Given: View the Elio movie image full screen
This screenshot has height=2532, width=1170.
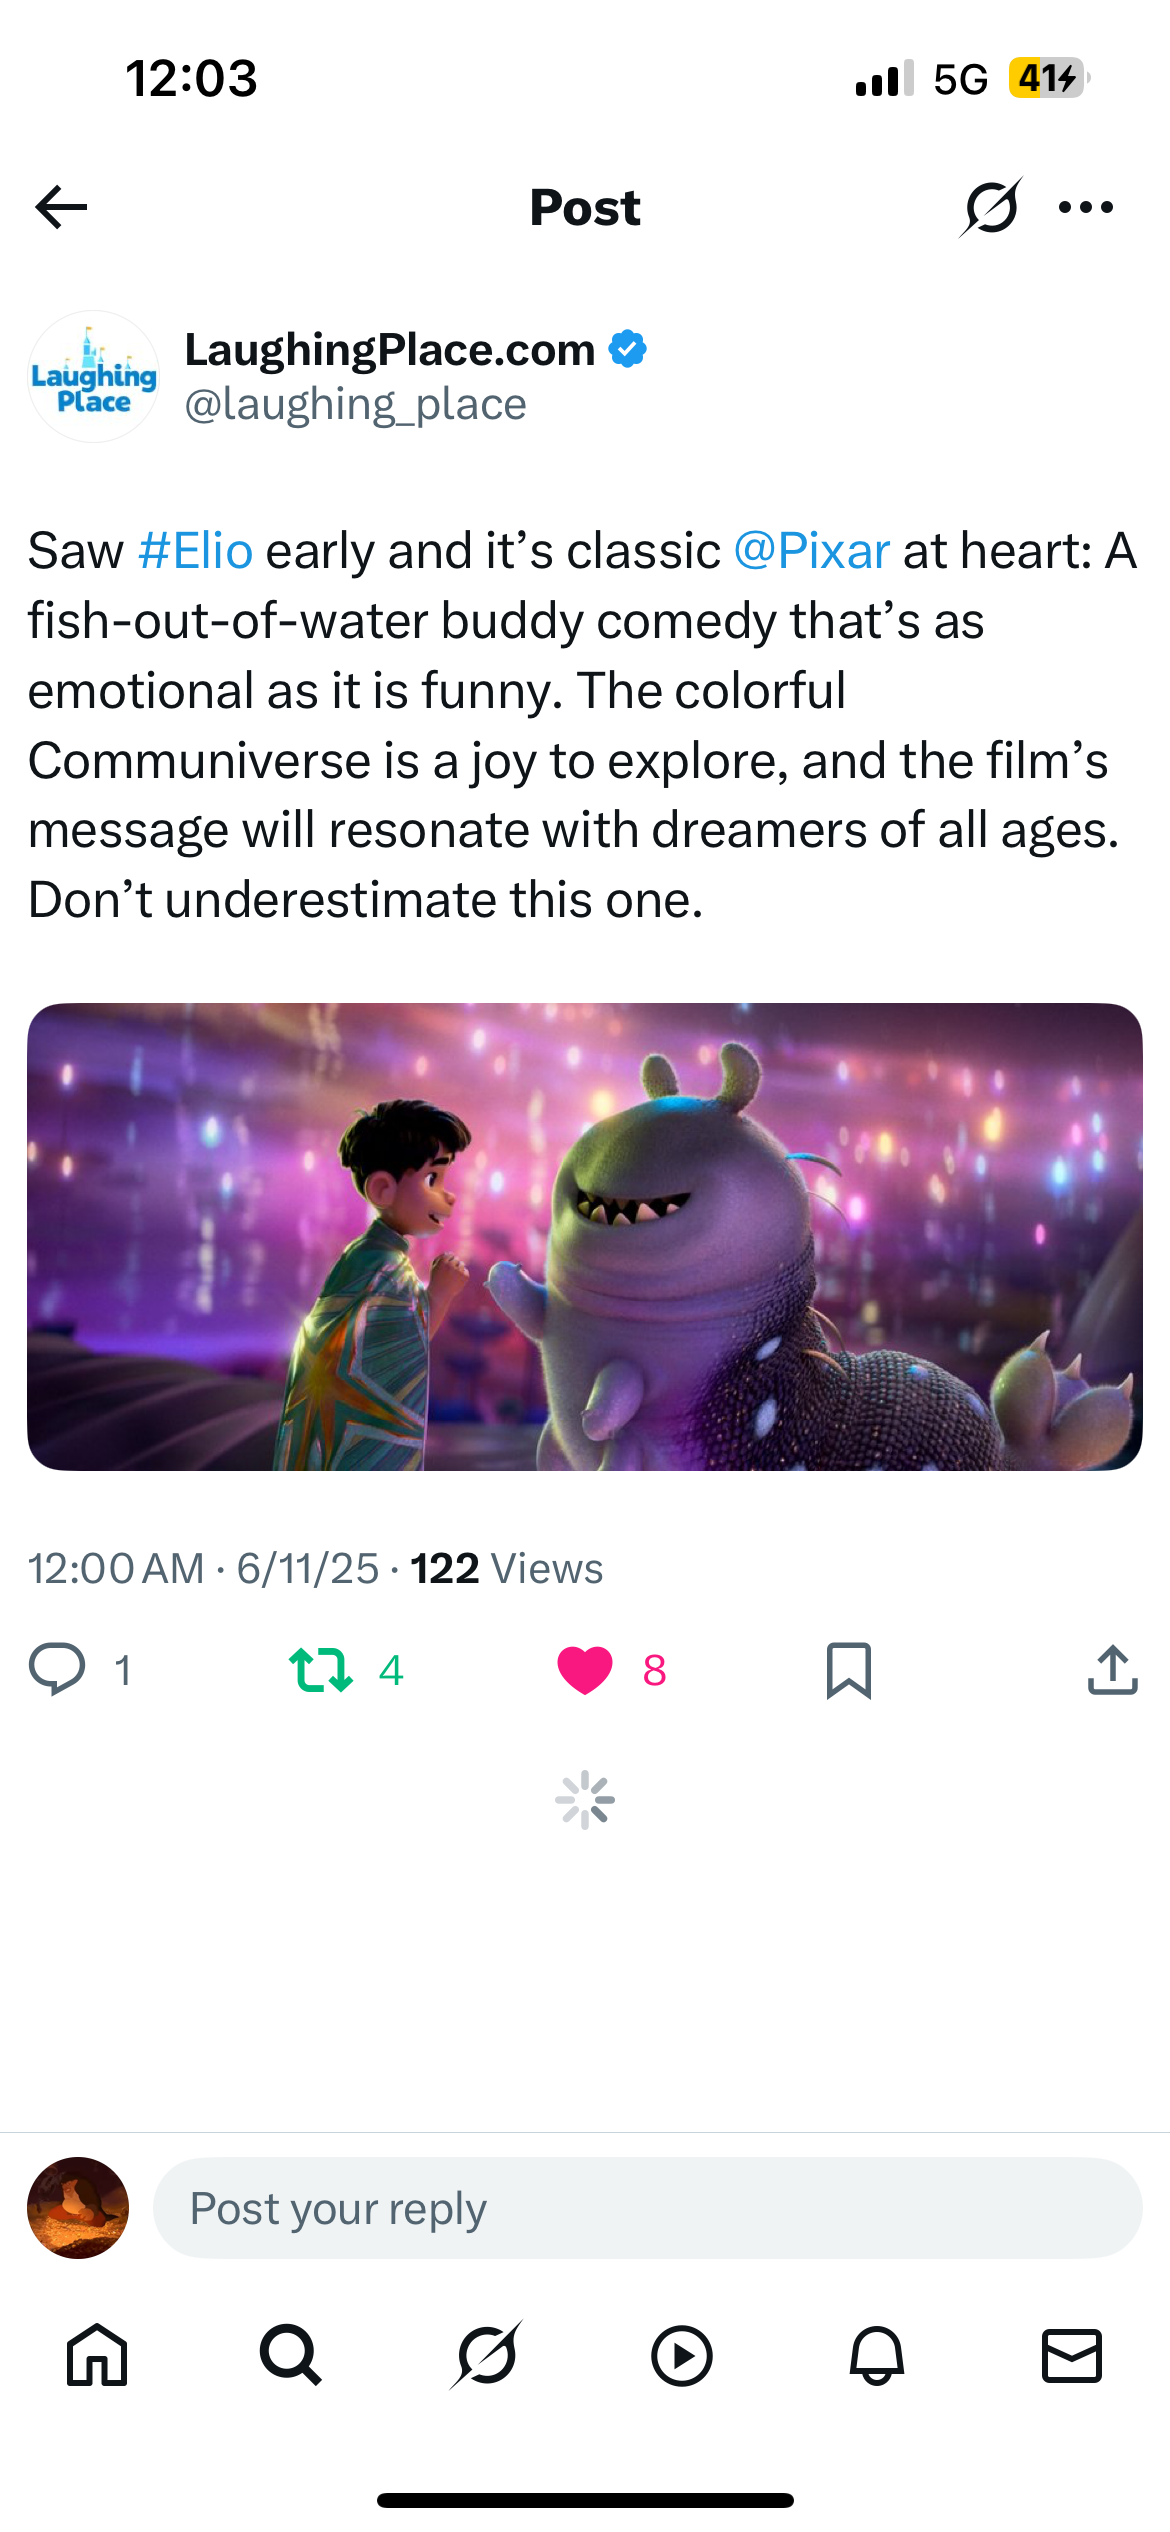Looking at the screenshot, I should pos(585,1237).
